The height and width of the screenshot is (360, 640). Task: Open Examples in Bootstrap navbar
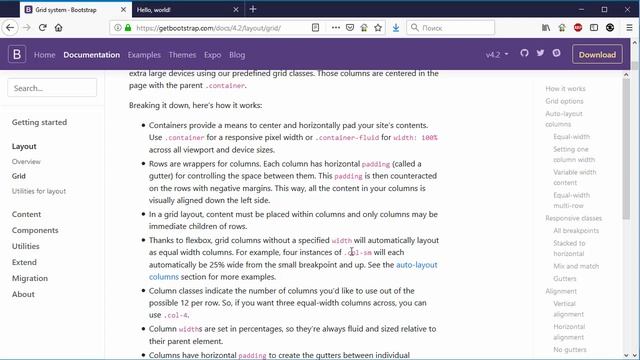coord(144,55)
